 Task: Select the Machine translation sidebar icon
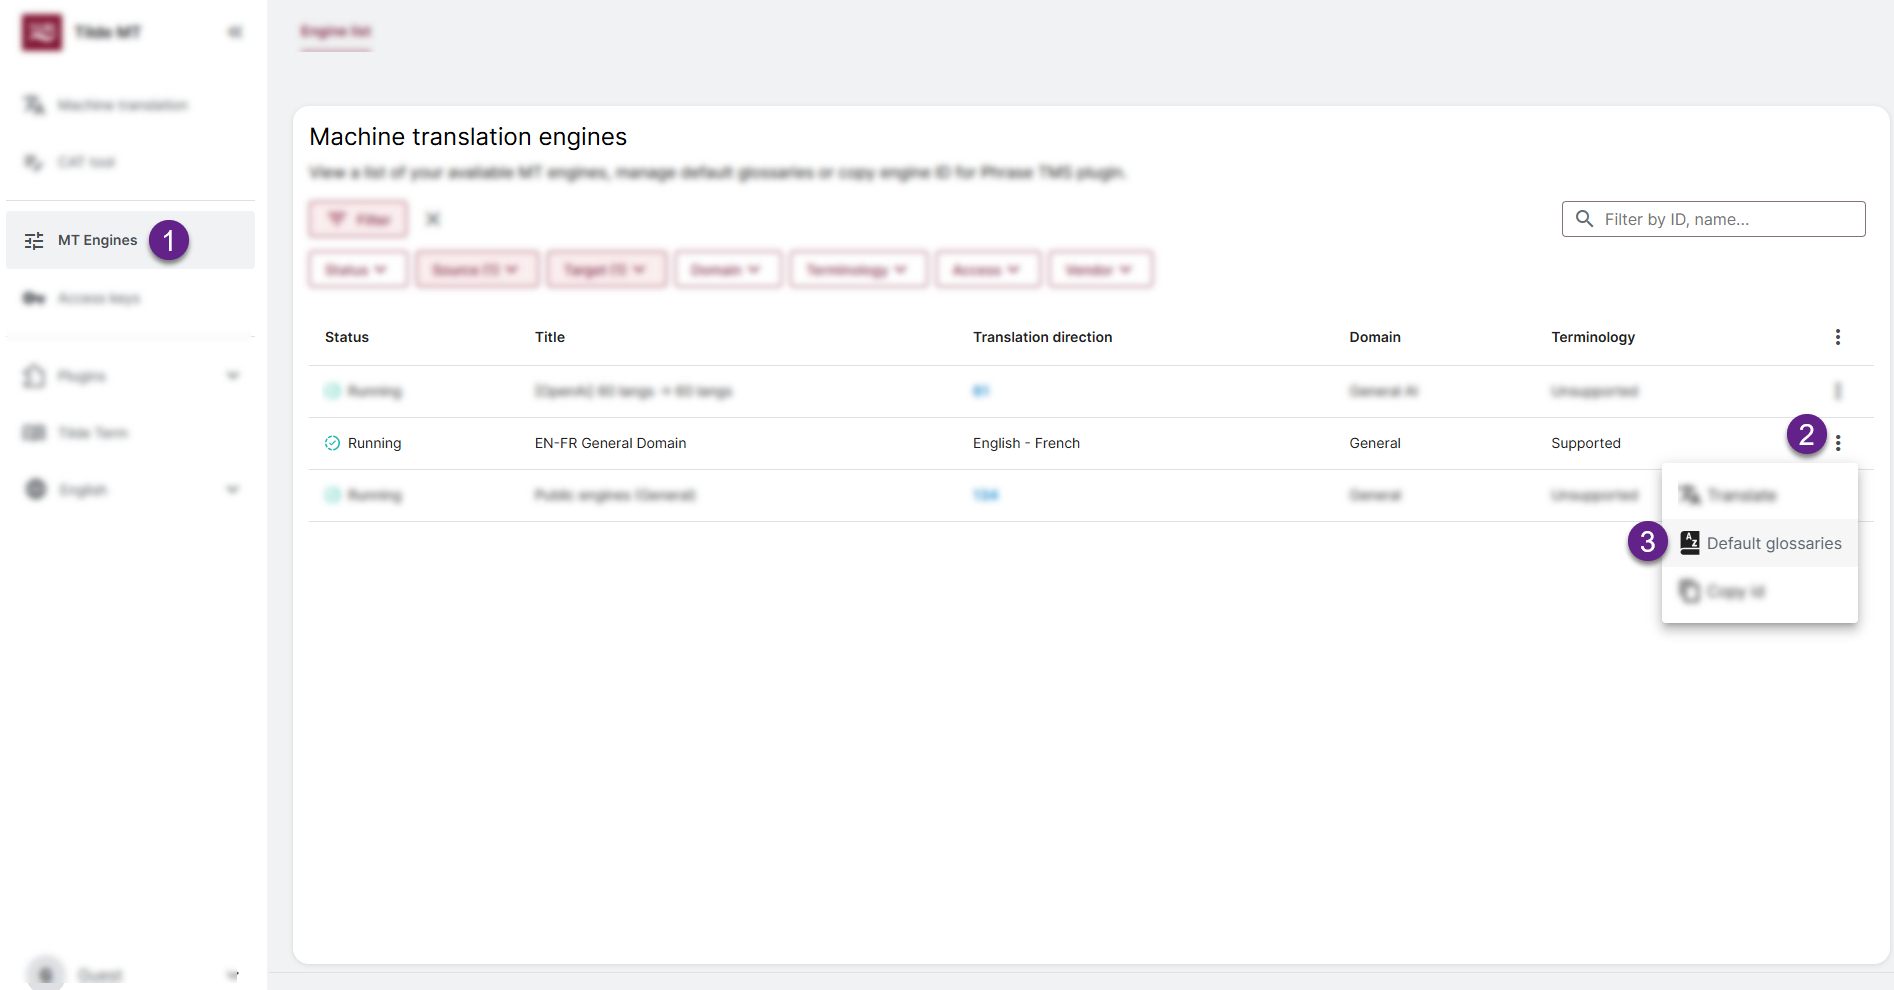[34, 104]
